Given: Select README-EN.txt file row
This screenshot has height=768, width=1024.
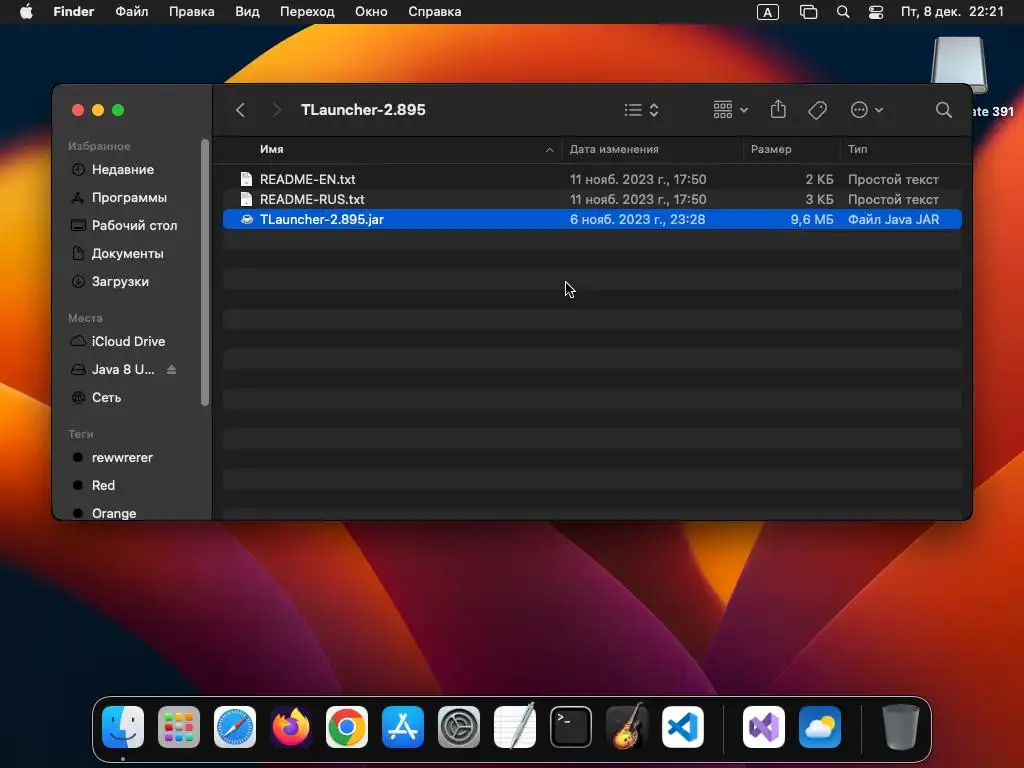Looking at the screenshot, I should (x=592, y=179).
